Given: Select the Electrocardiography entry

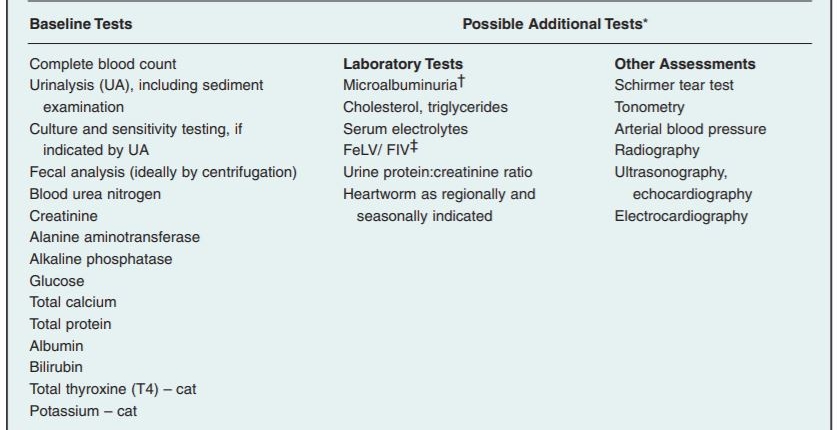Looking at the screenshot, I should pos(681,216).
